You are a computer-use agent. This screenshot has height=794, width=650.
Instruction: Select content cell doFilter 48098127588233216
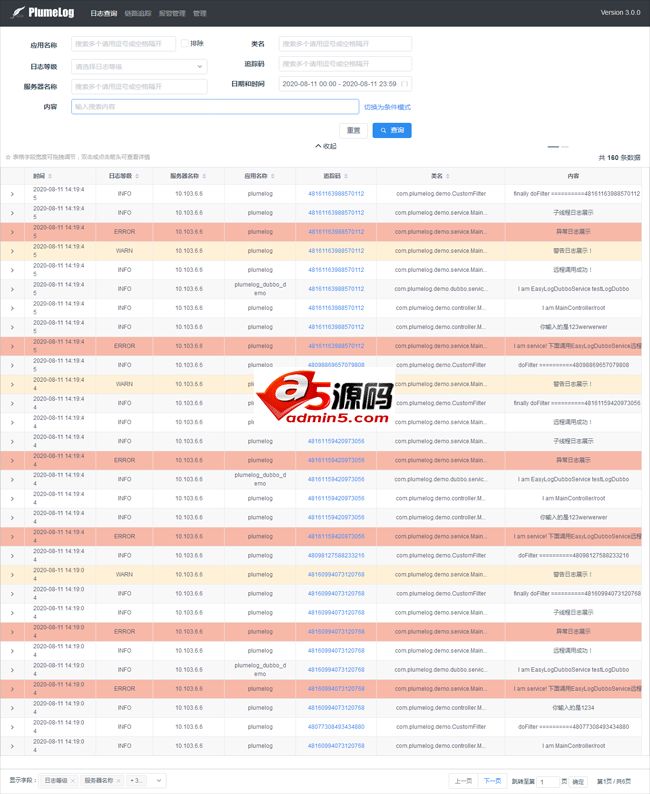coord(573,555)
